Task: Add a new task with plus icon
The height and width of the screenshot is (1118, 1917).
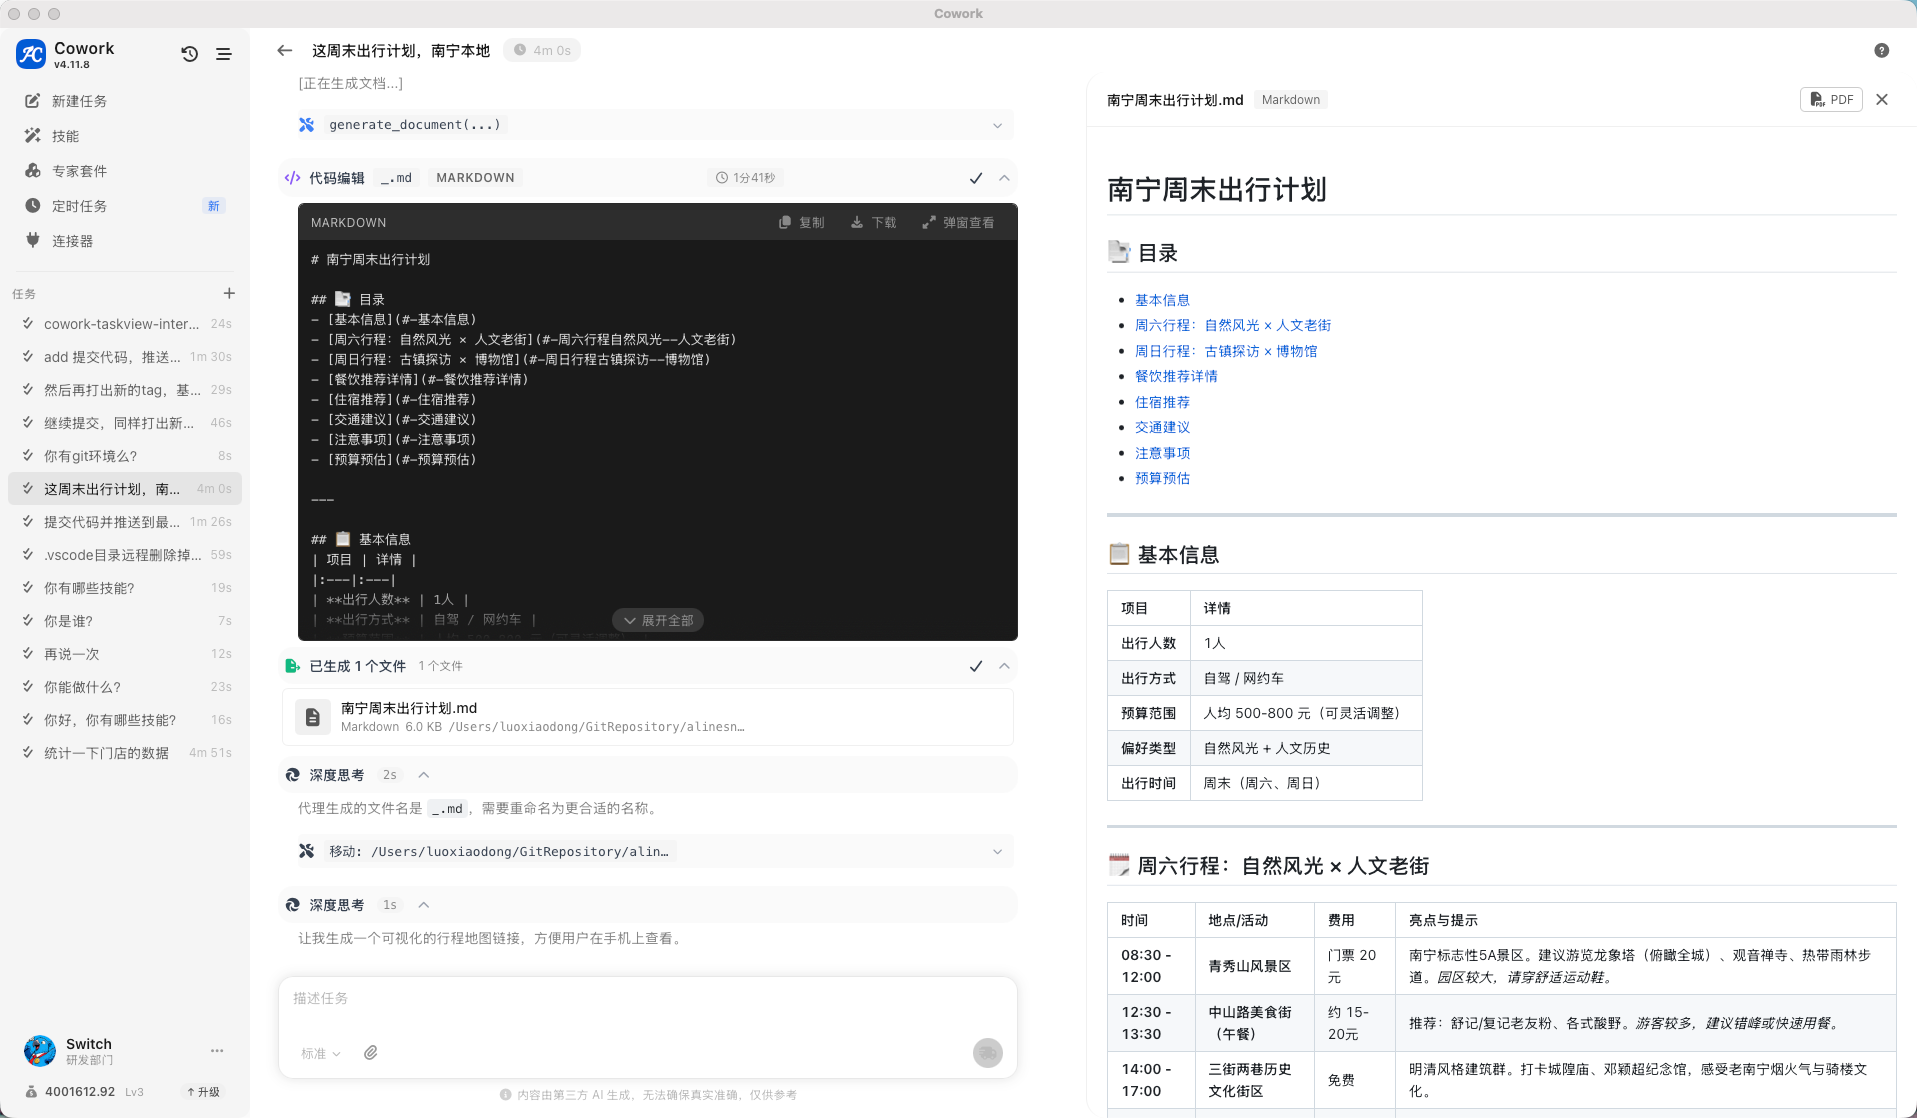Action: [x=229, y=293]
